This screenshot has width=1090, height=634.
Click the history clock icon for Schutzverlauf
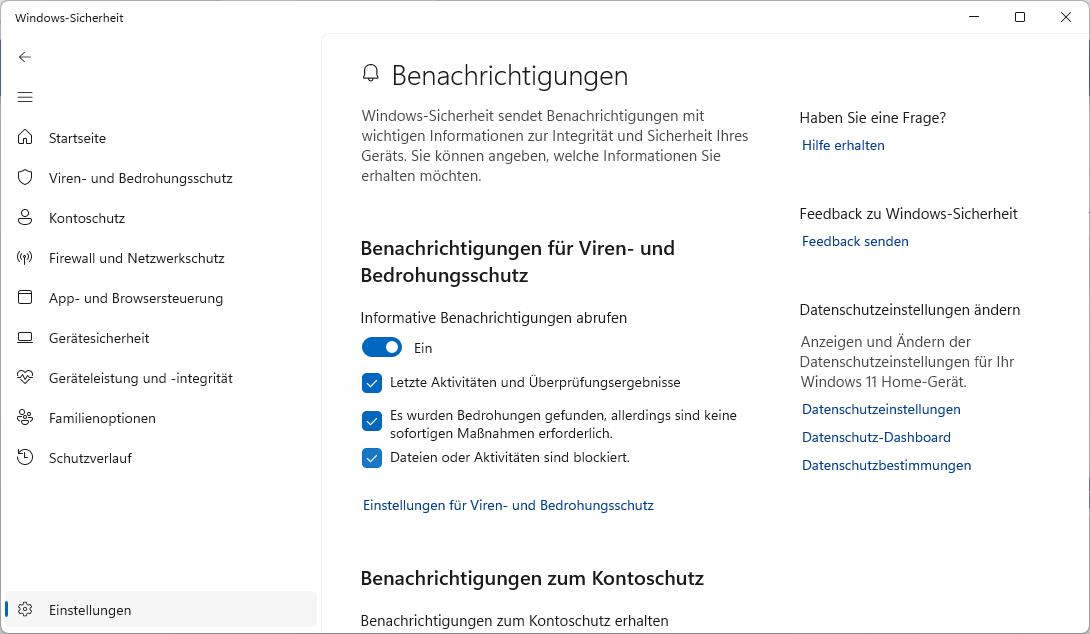coord(25,457)
